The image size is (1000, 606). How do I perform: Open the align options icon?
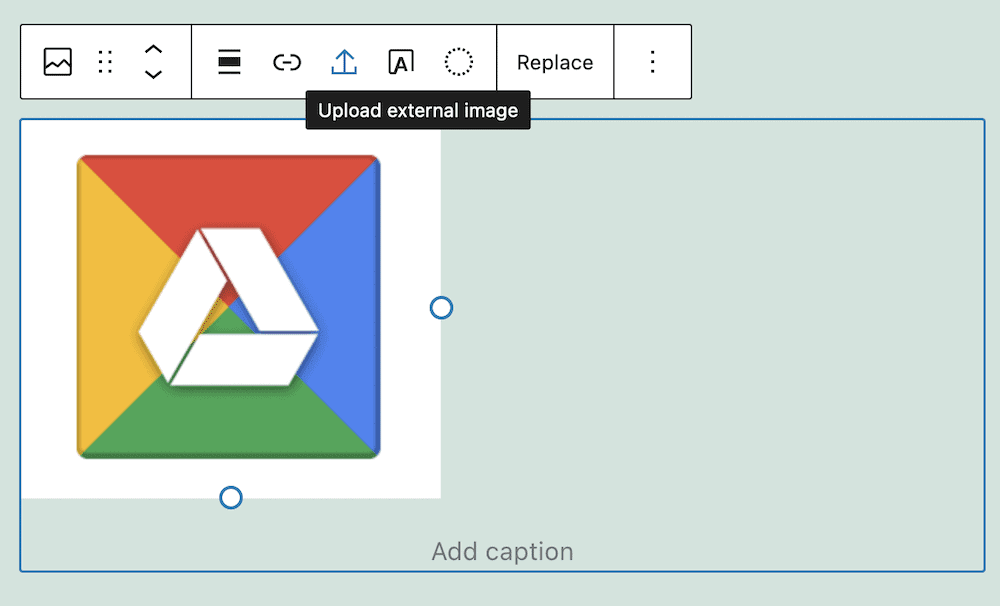(230, 62)
